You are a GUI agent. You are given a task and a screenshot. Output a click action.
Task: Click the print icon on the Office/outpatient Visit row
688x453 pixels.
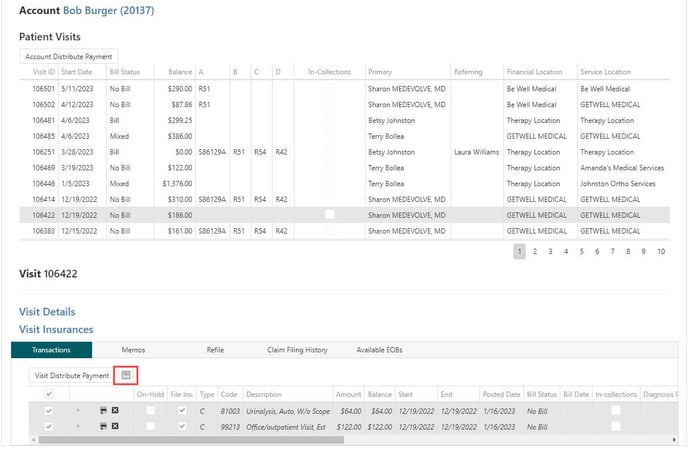(102, 426)
